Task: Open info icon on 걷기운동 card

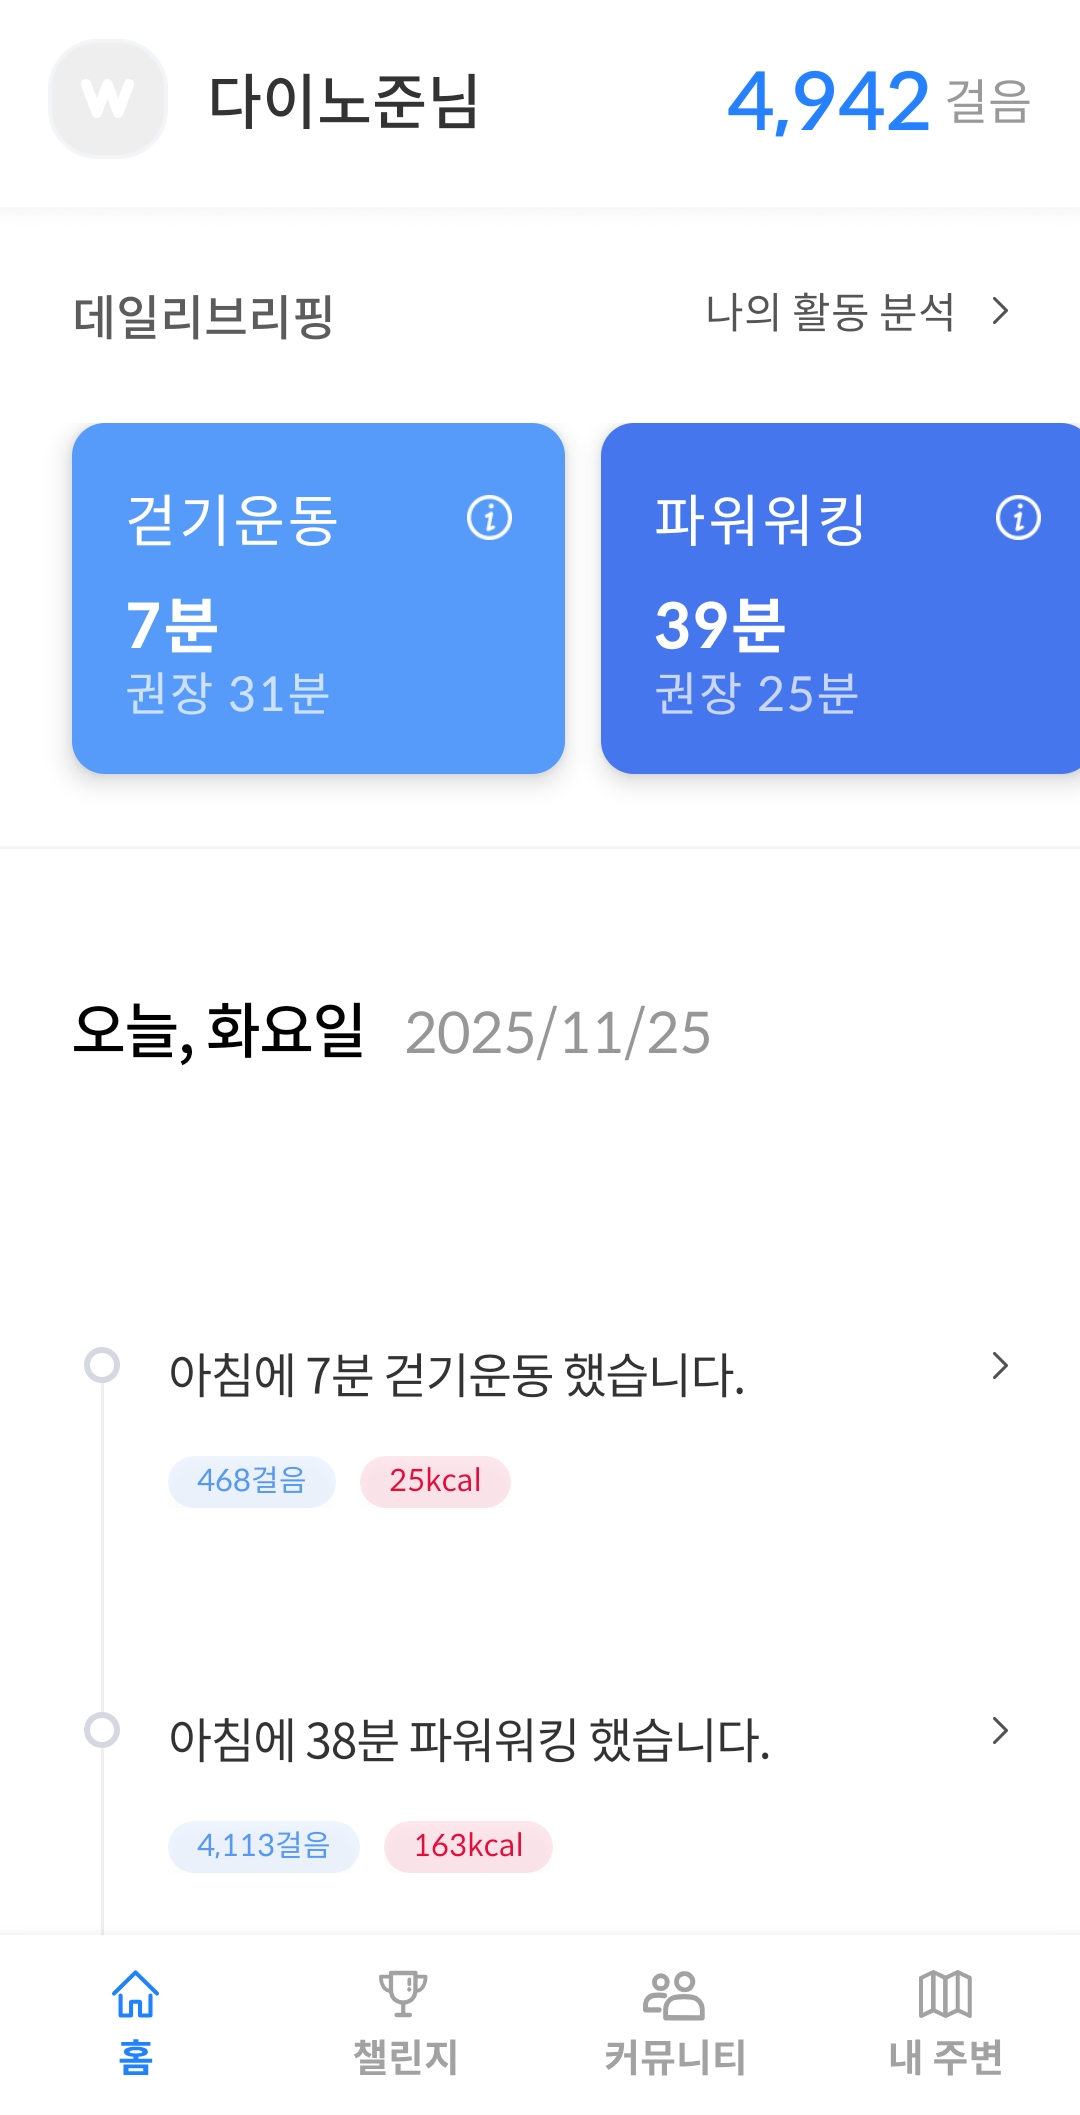Action: [489, 518]
